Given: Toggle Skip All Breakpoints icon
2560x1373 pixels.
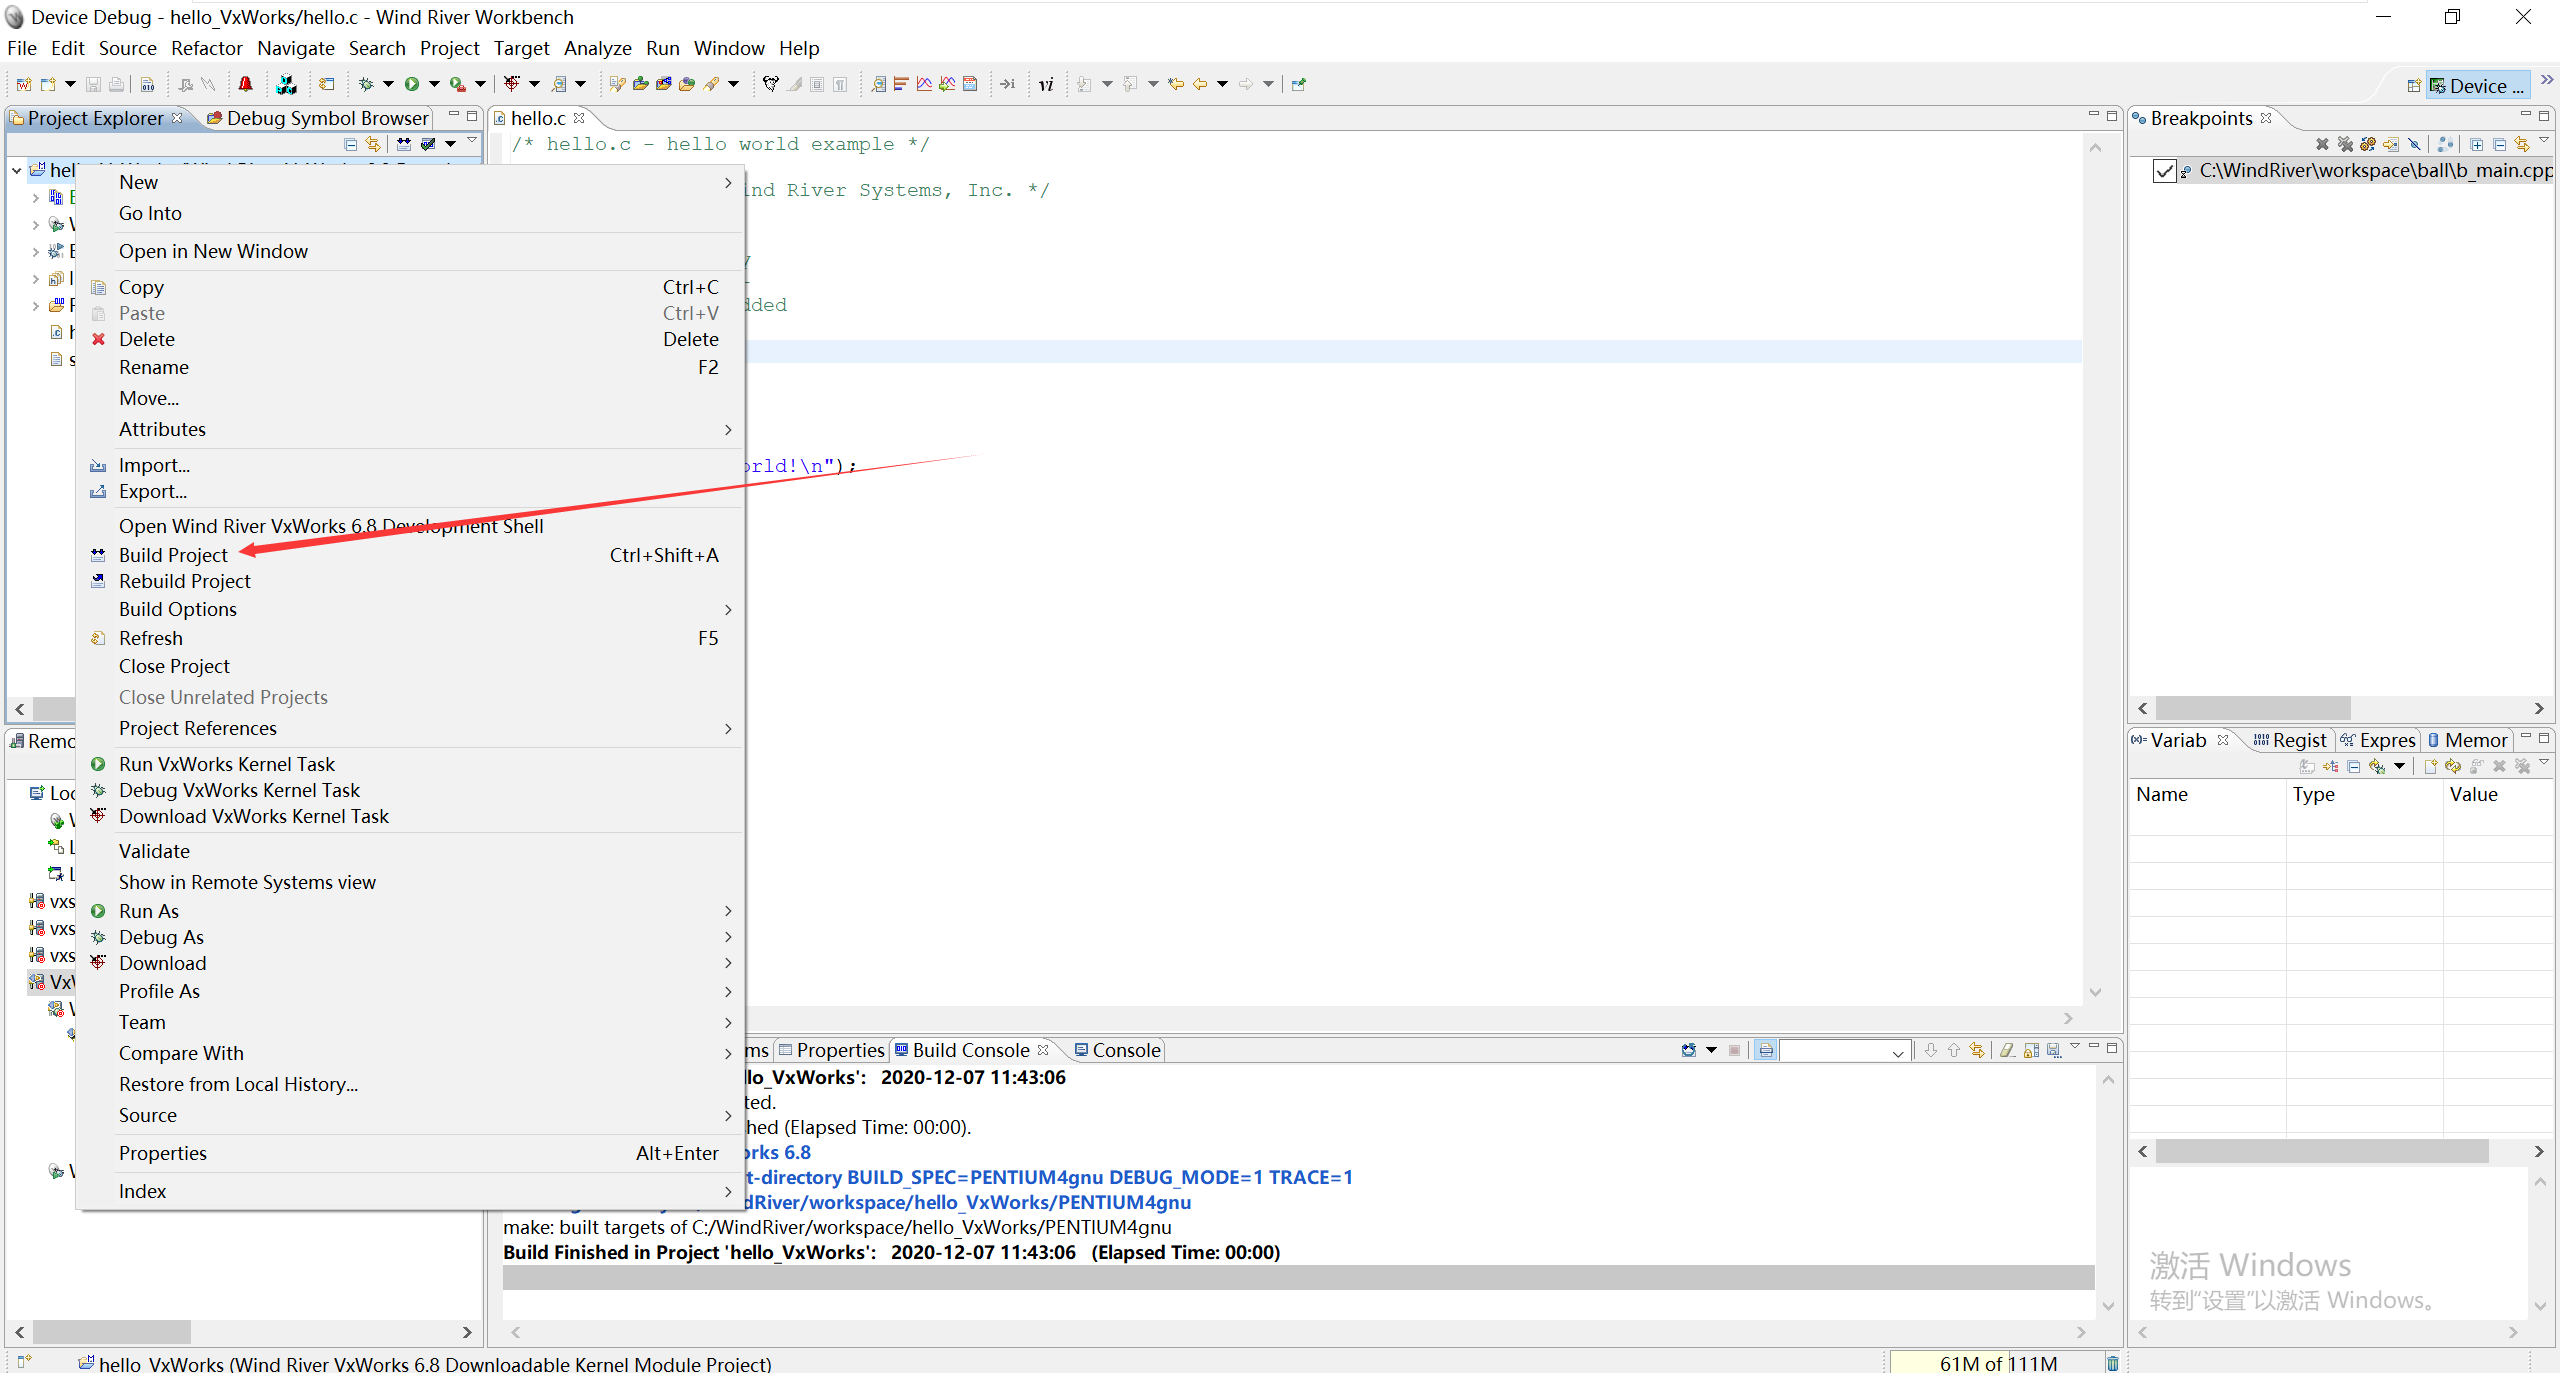Looking at the screenshot, I should [x=2414, y=145].
